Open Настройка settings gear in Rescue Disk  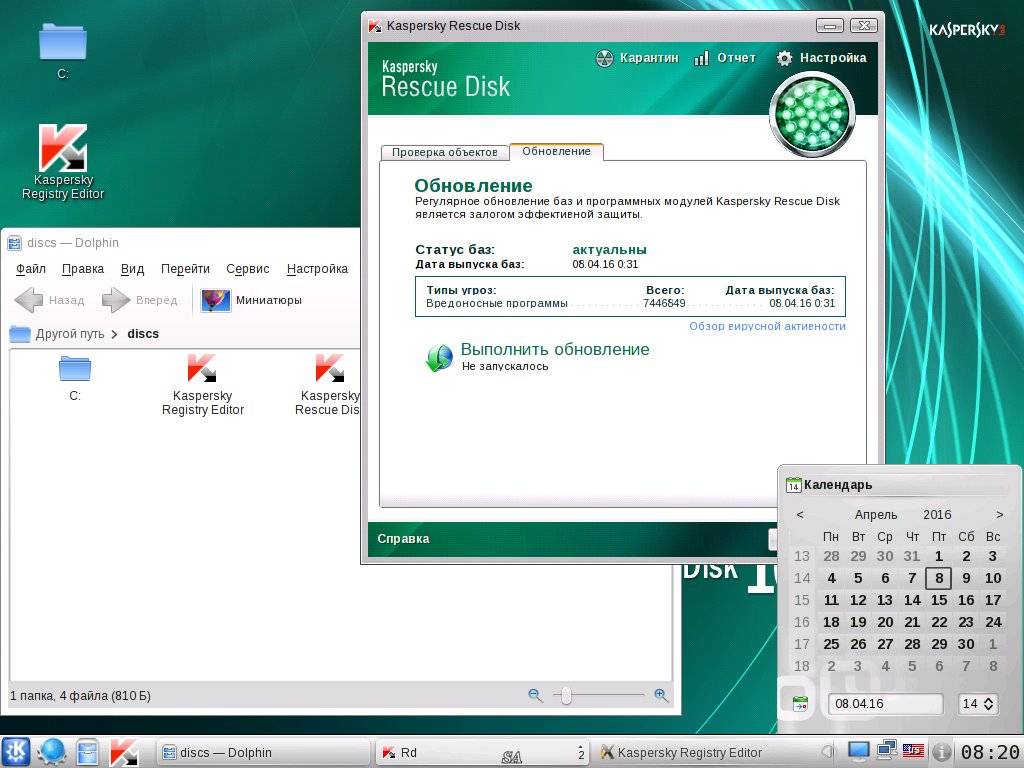(x=821, y=58)
